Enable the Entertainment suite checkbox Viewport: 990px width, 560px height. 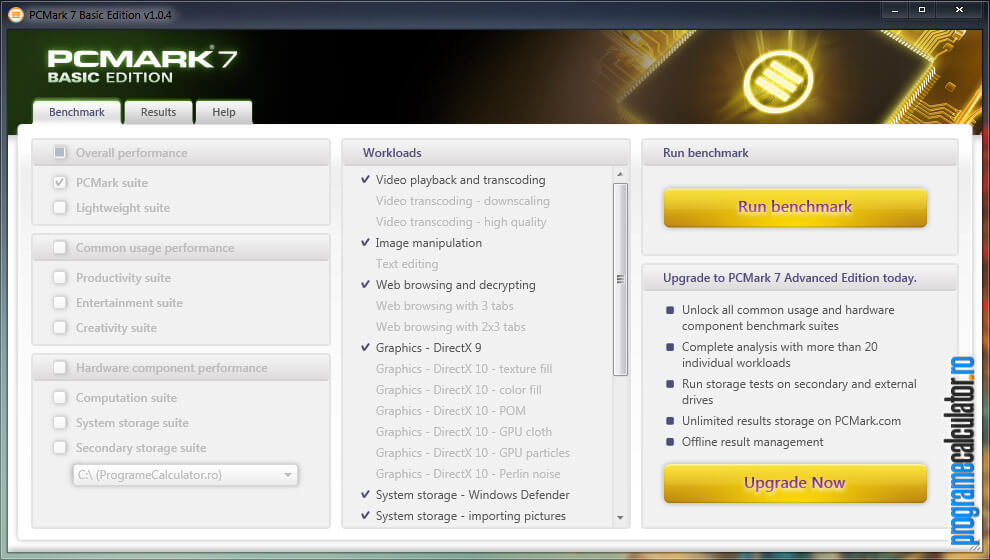pos(60,302)
